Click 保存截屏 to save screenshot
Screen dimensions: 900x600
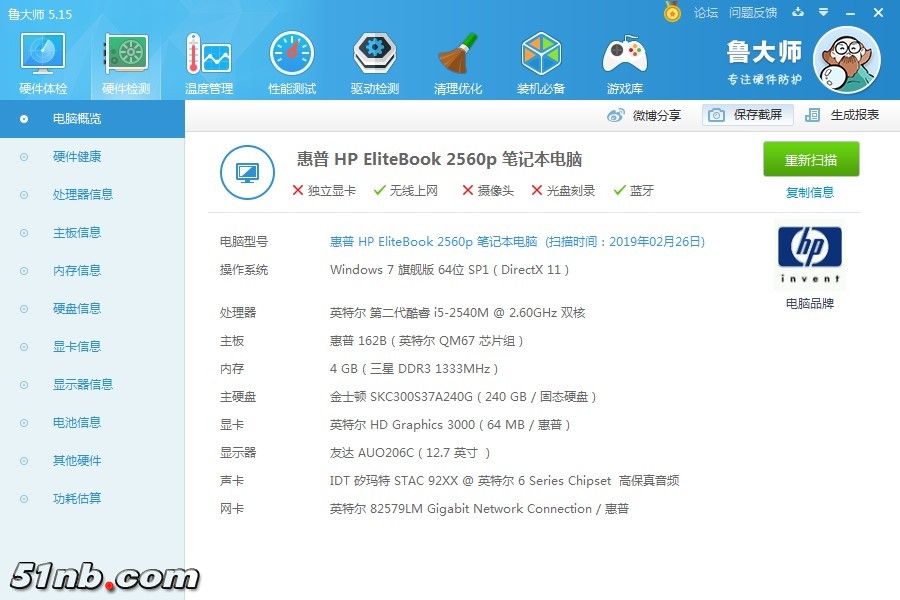[747, 115]
